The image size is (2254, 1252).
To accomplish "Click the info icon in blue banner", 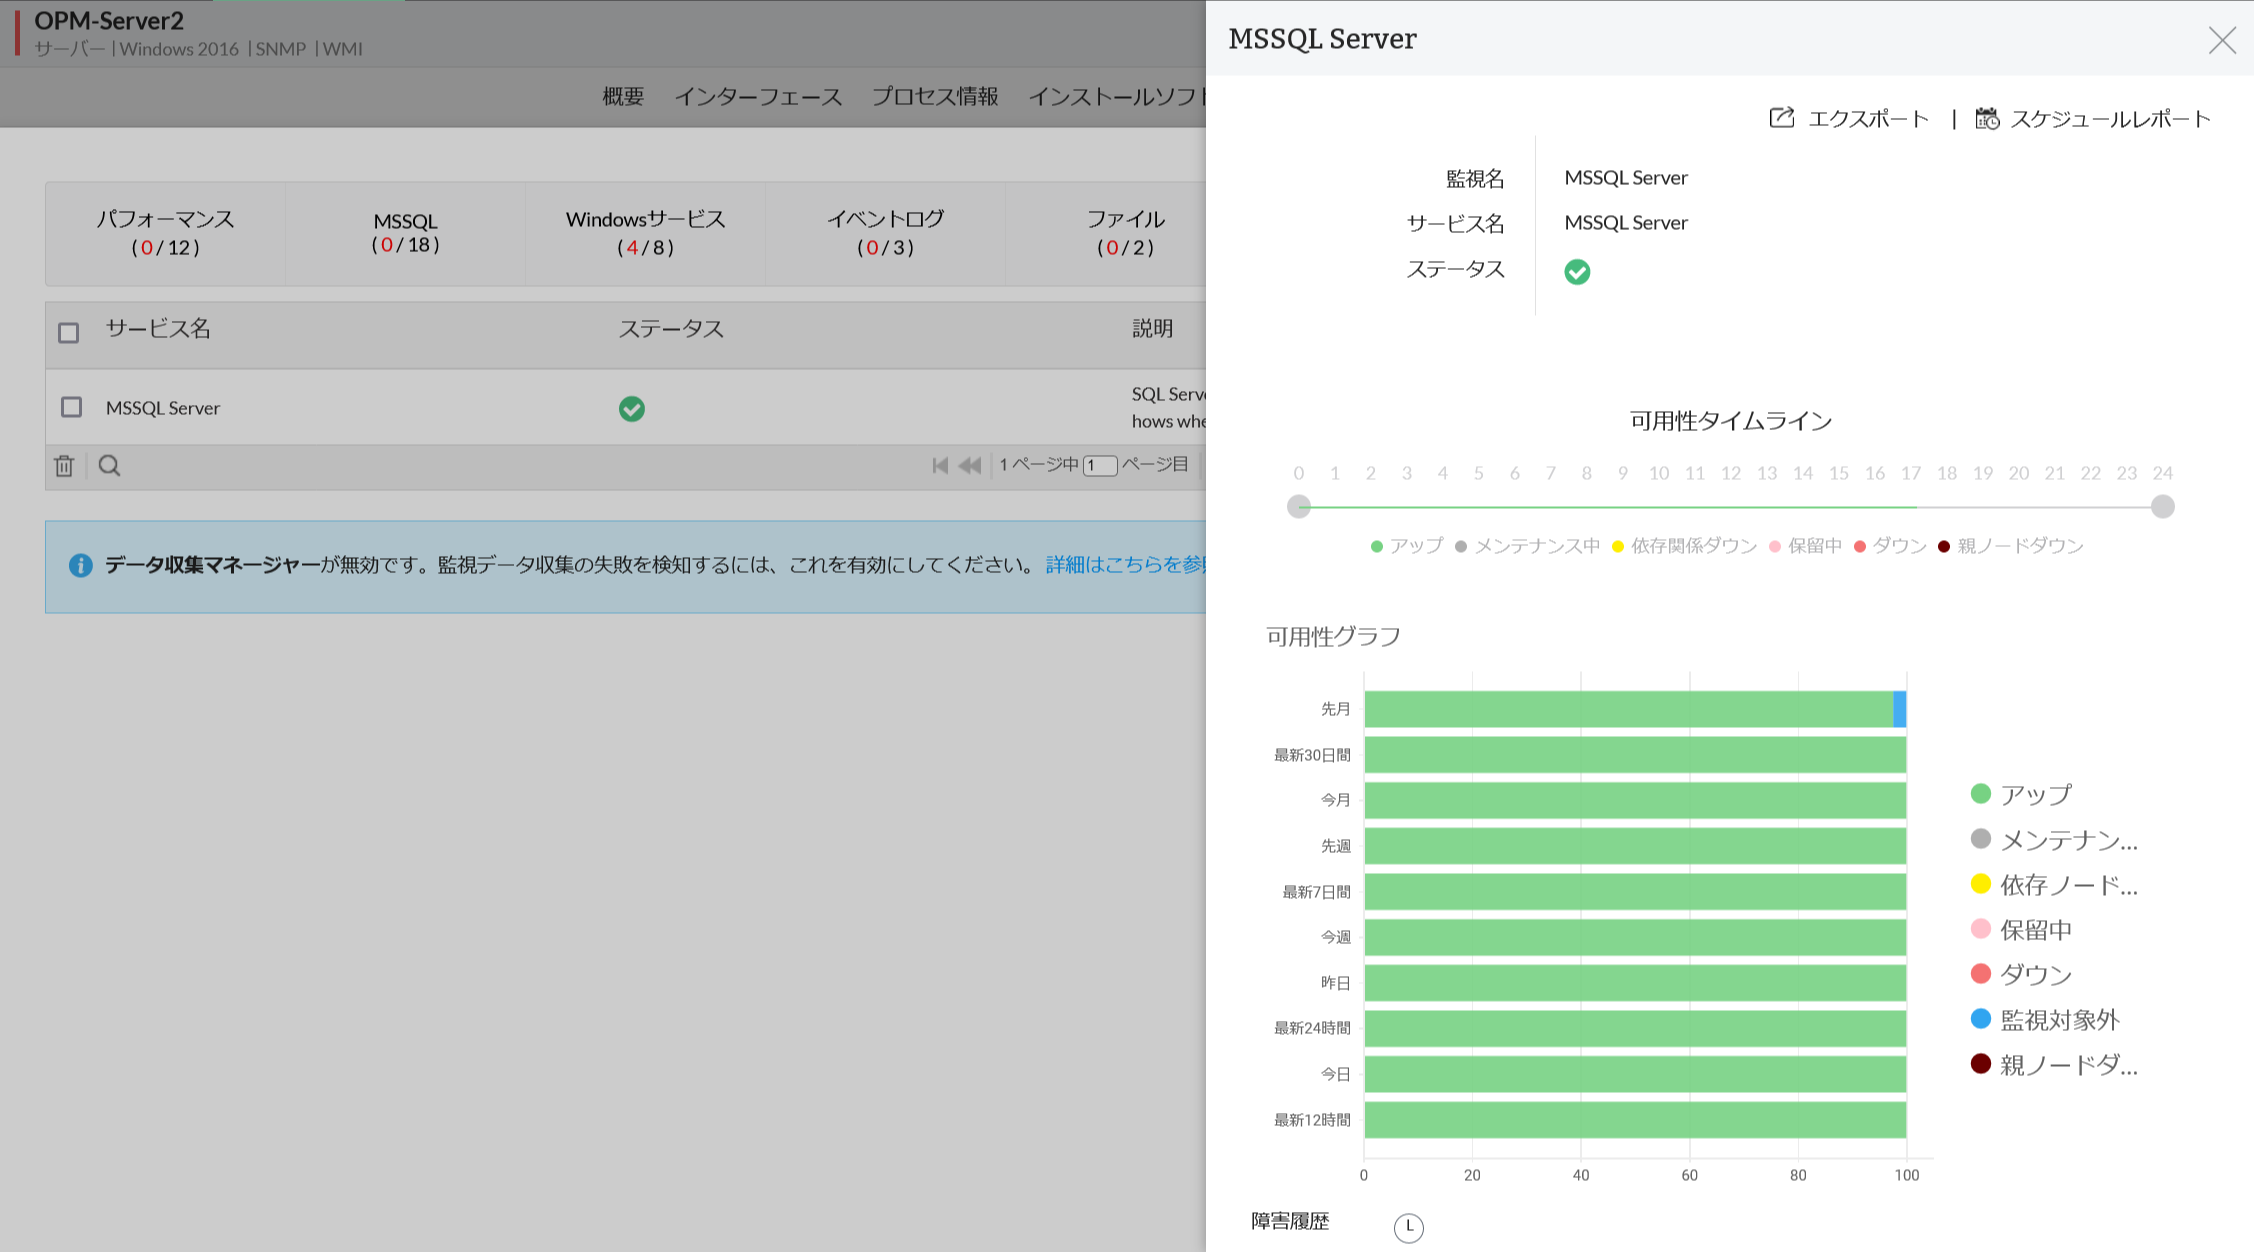I will click(81, 566).
